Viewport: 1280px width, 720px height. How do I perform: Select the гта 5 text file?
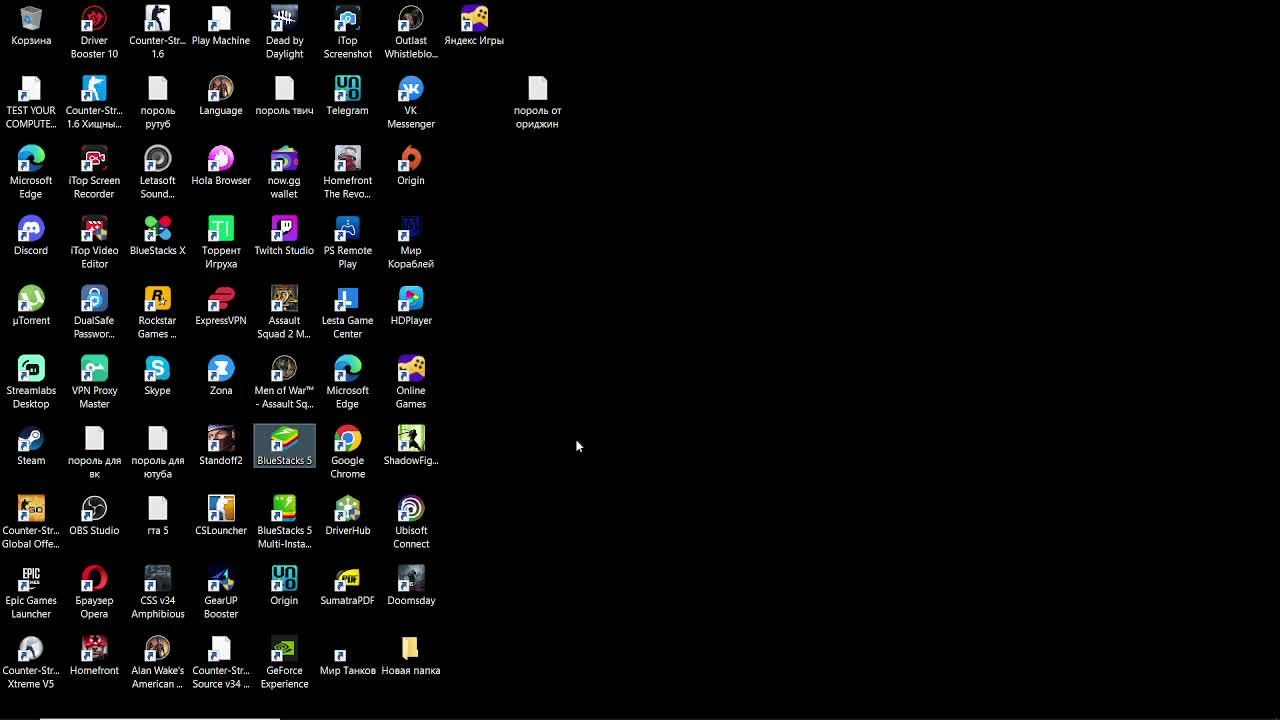pos(157,517)
